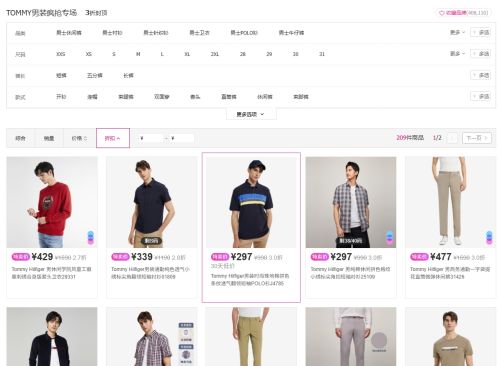Viewport: 500px width, 366px height.
Task: Click the previous page arrow button
Action: [452, 138]
